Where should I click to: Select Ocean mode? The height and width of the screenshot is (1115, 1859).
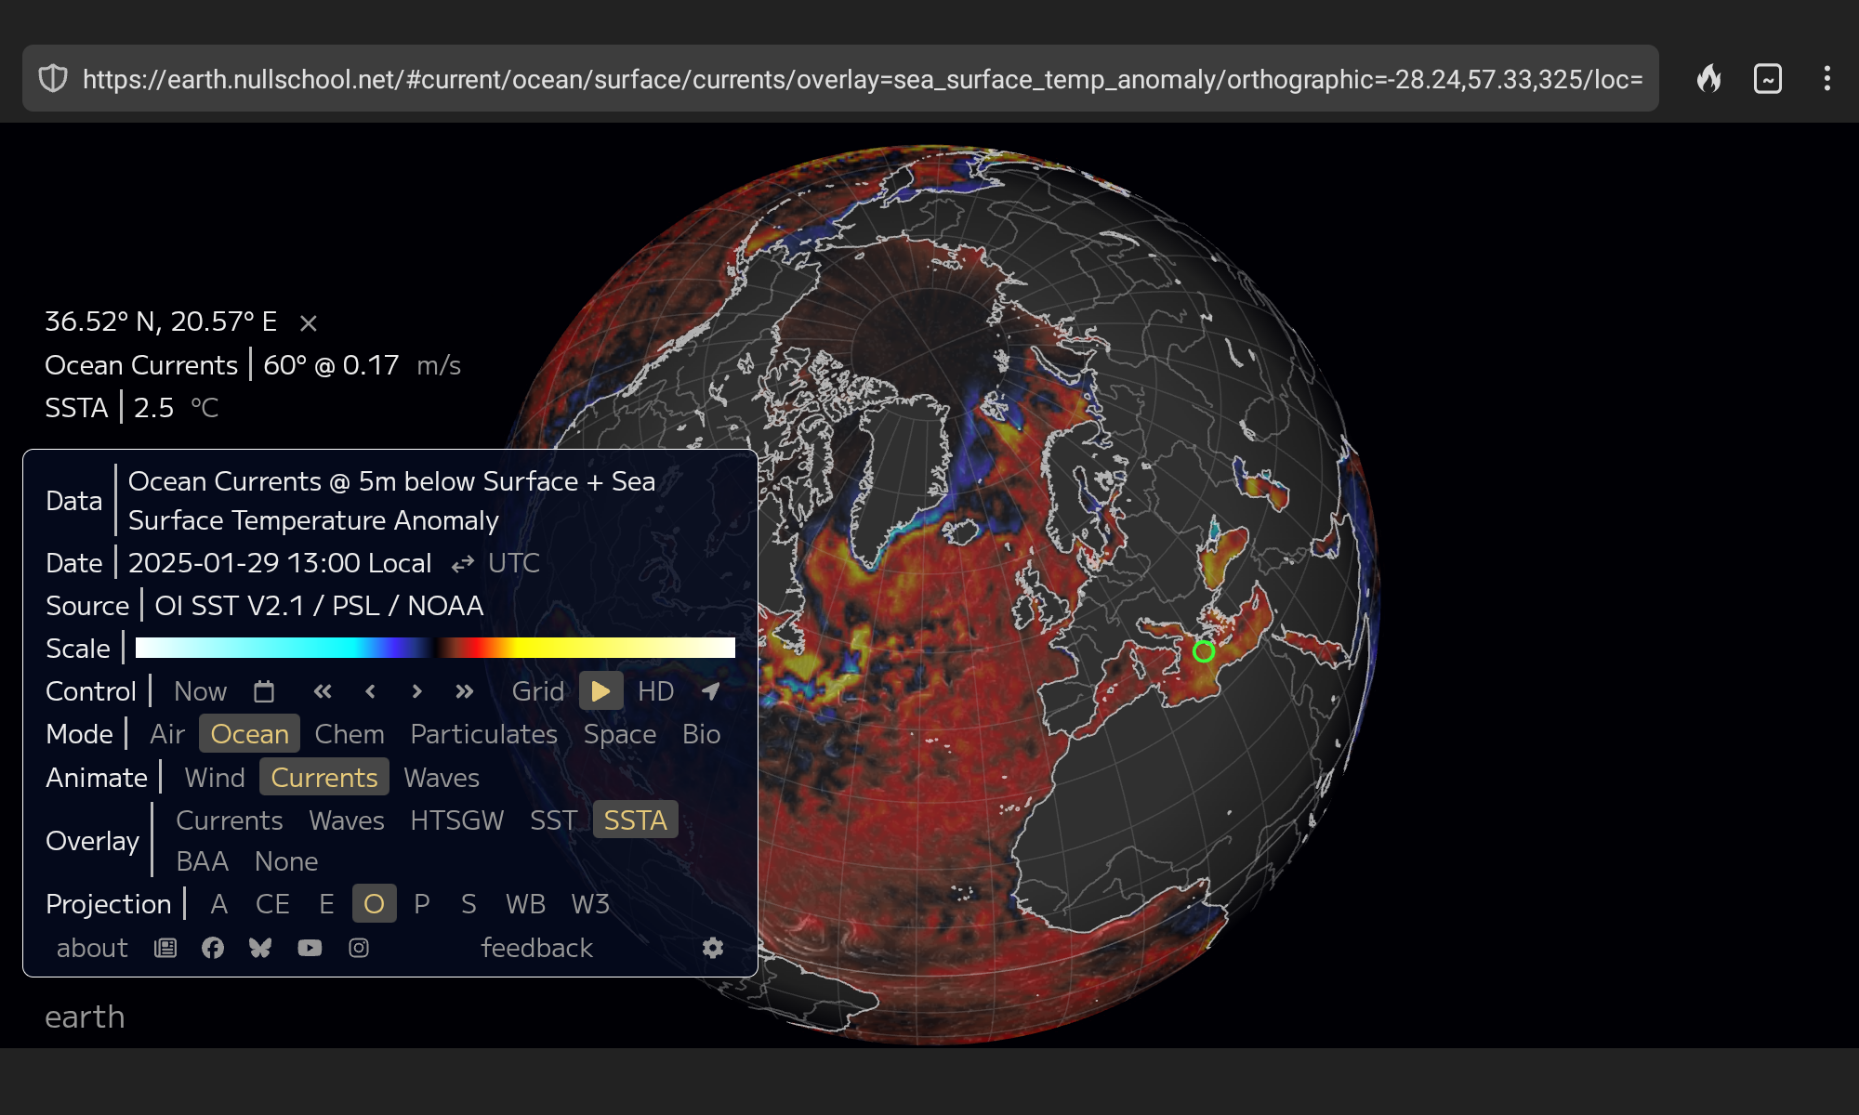coord(249,734)
